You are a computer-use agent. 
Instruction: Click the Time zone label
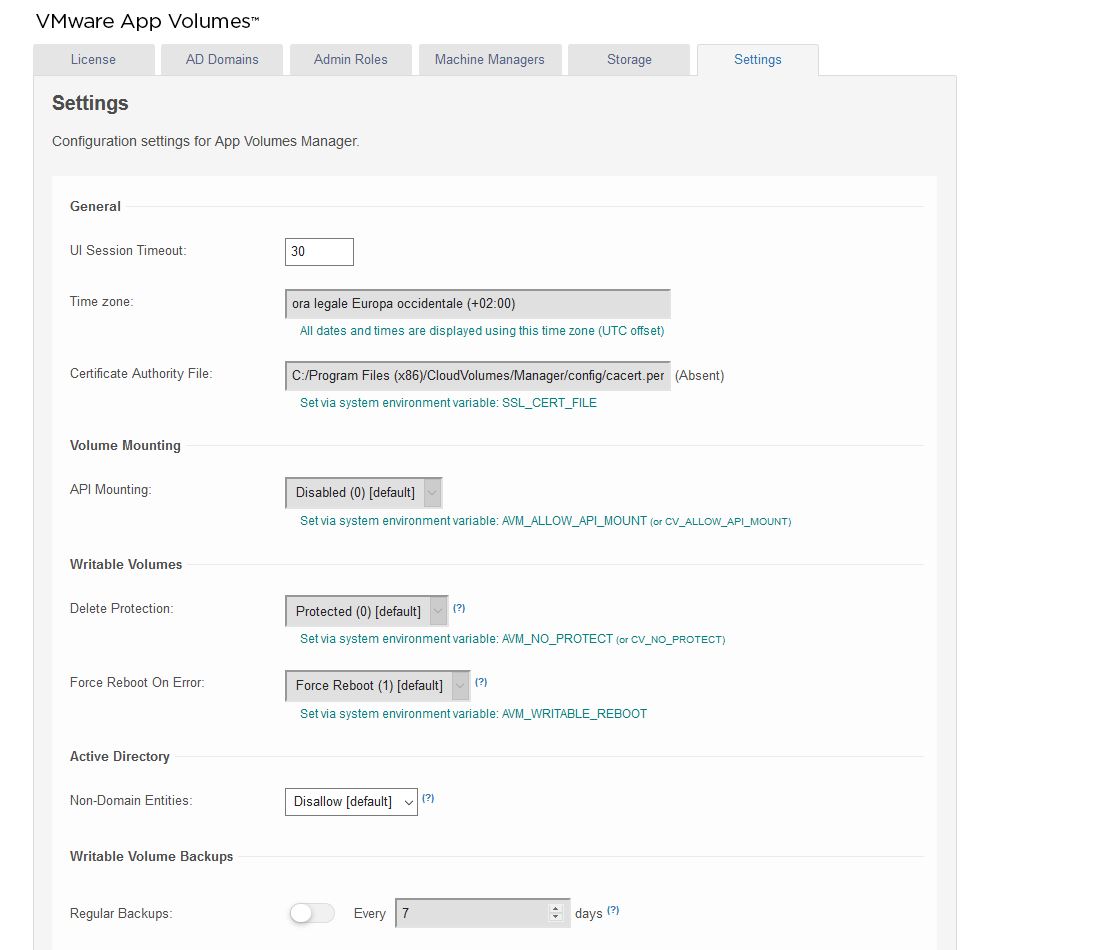(x=101, y=302)
